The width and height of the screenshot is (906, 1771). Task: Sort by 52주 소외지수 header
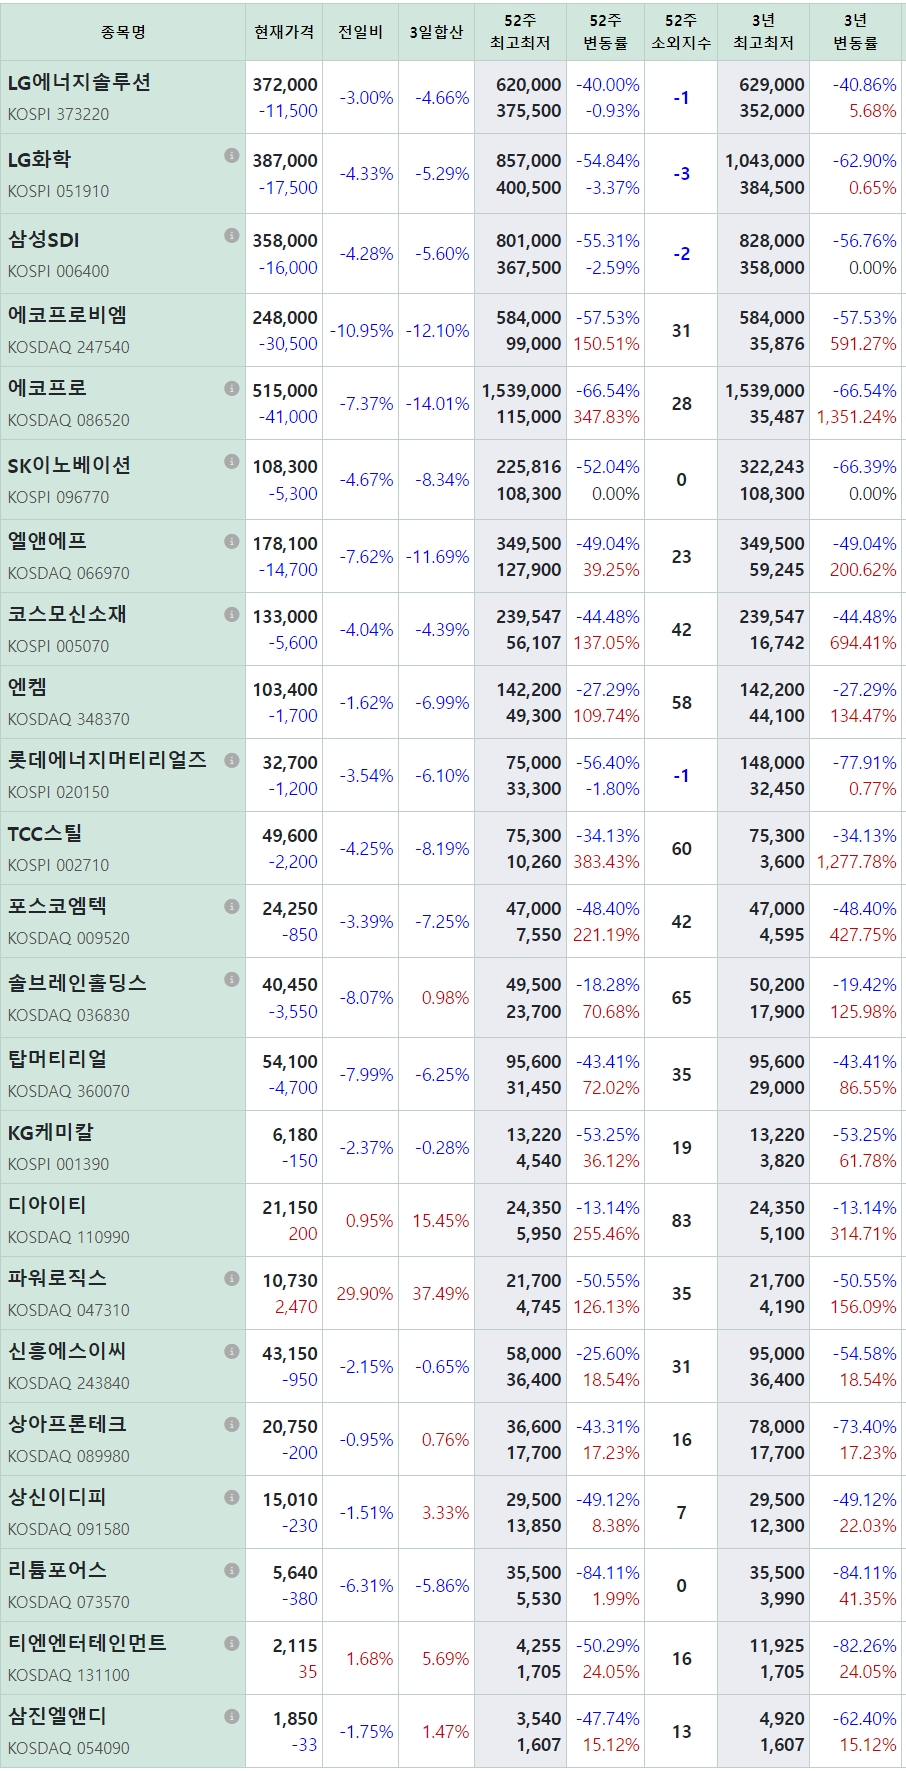pos(681,32)
